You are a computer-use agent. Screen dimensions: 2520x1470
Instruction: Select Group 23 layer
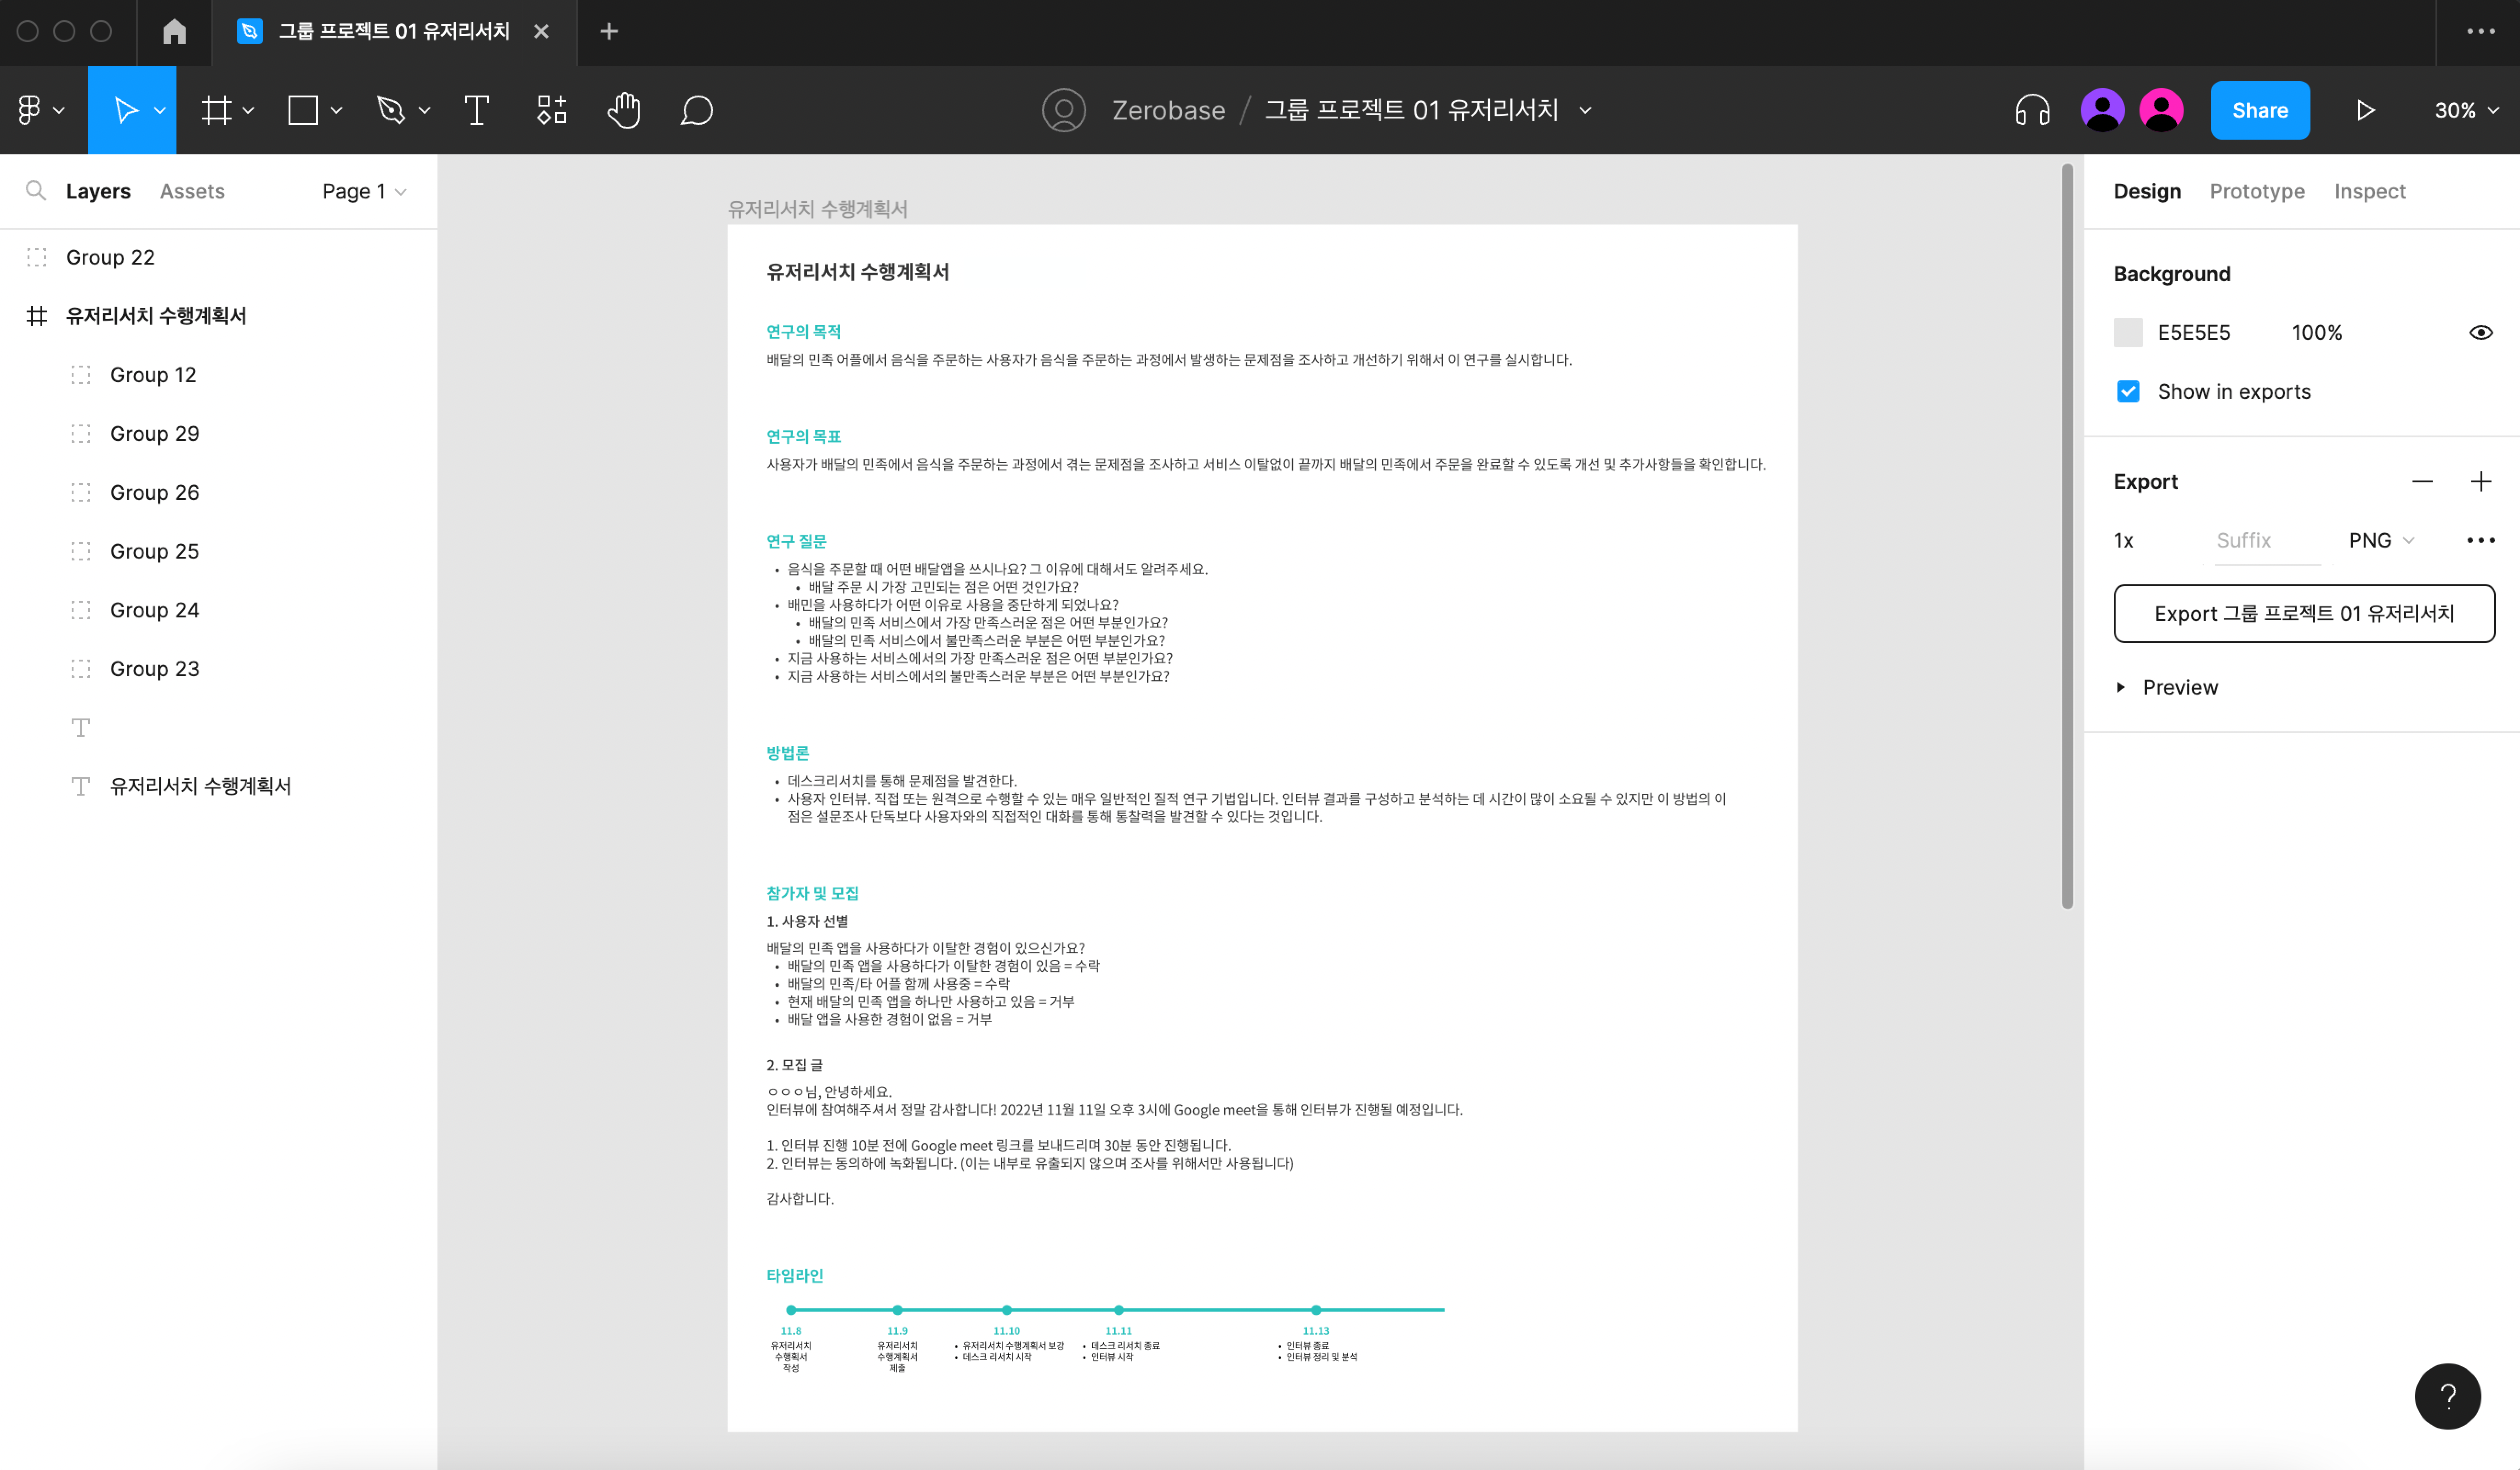point(218,668)
